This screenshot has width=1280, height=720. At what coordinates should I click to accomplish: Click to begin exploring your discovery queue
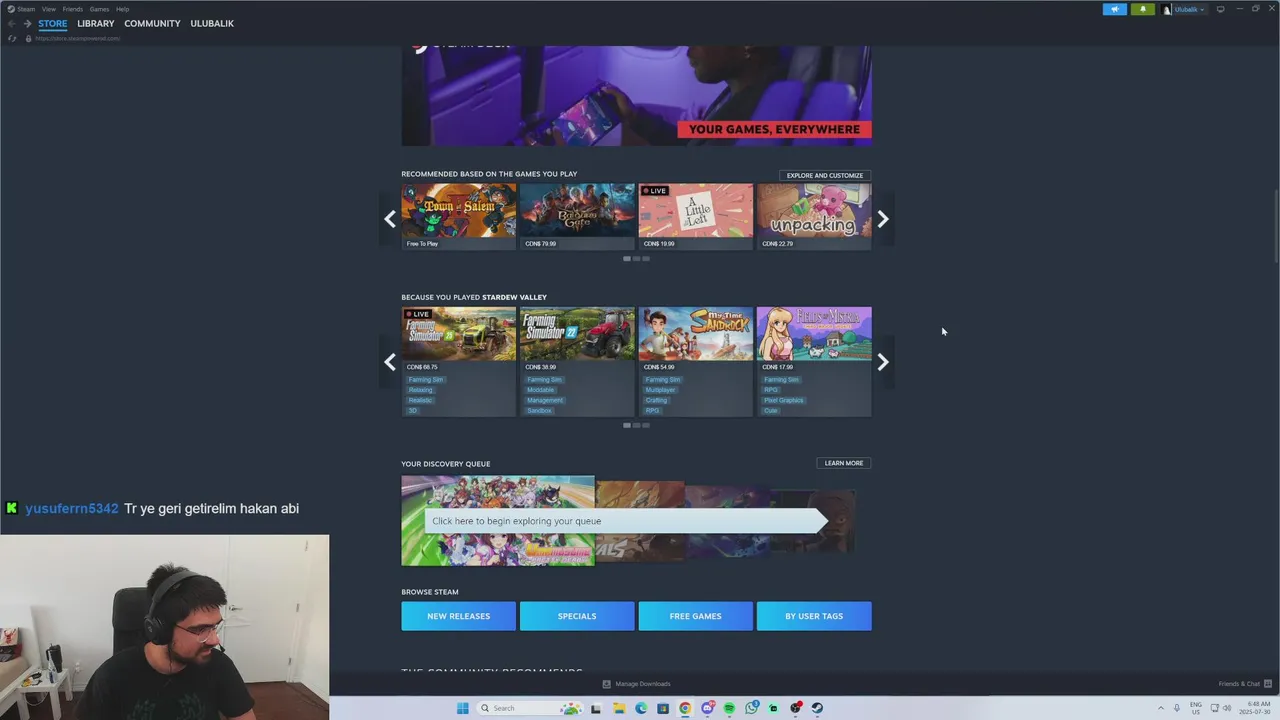tap(626, 520)
